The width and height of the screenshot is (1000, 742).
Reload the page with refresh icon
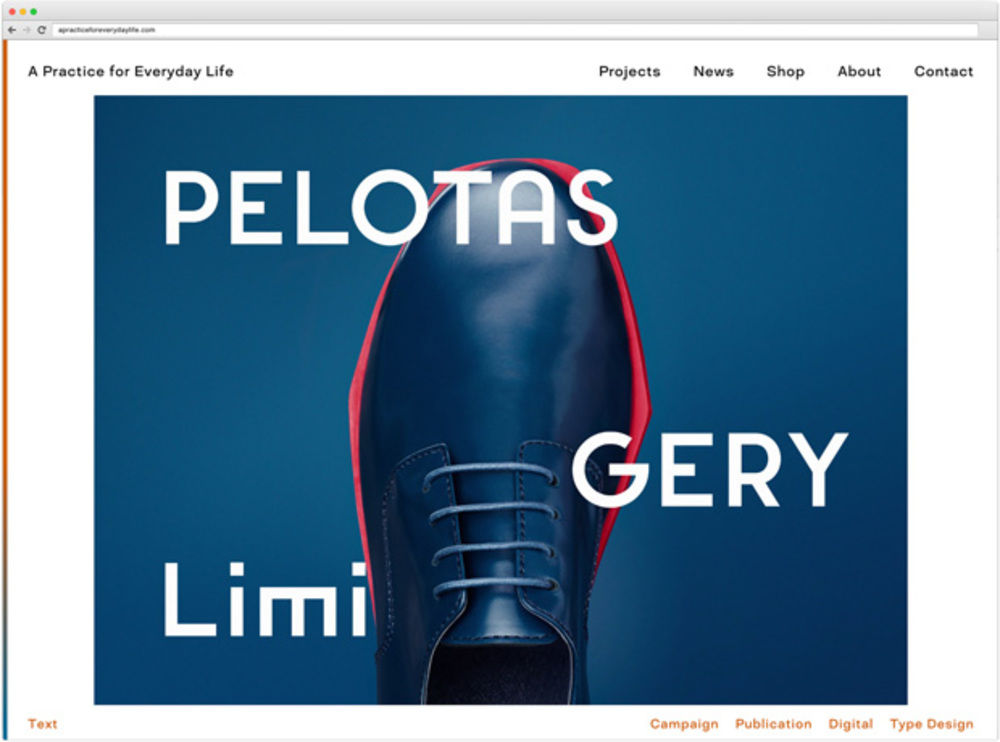pos(41,30)
